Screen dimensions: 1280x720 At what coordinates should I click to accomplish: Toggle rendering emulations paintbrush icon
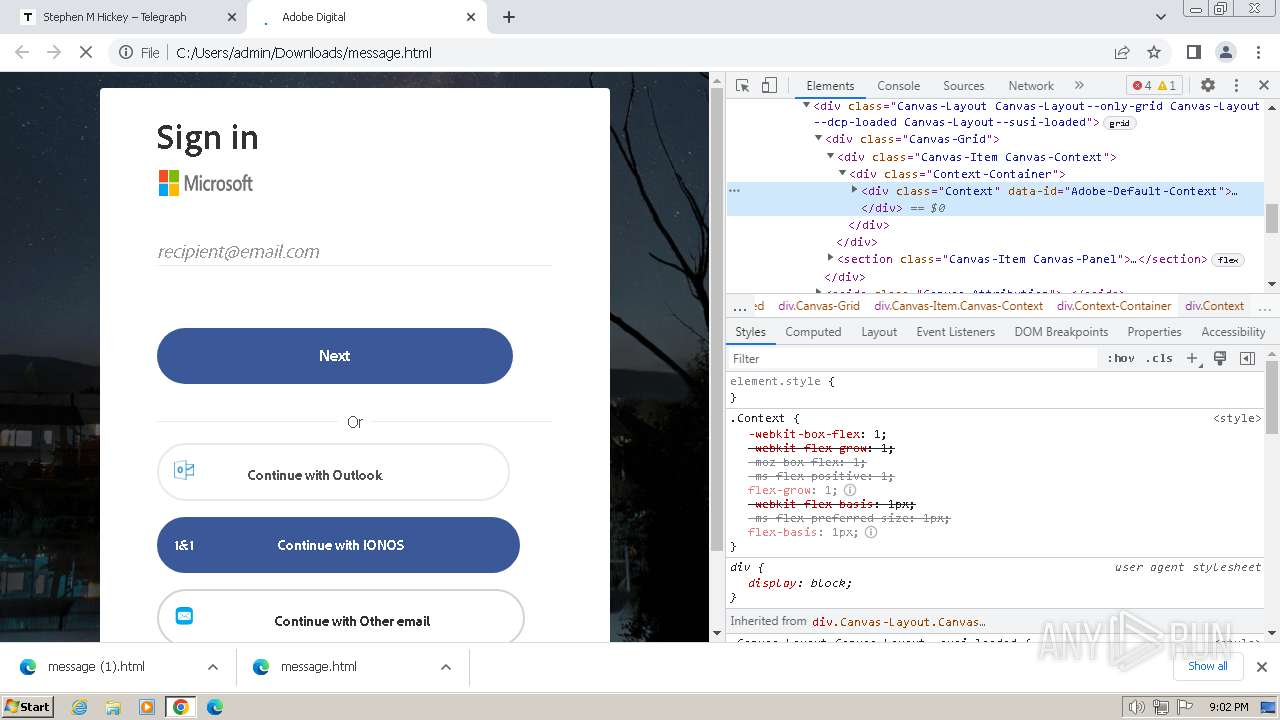point(1220,358)
